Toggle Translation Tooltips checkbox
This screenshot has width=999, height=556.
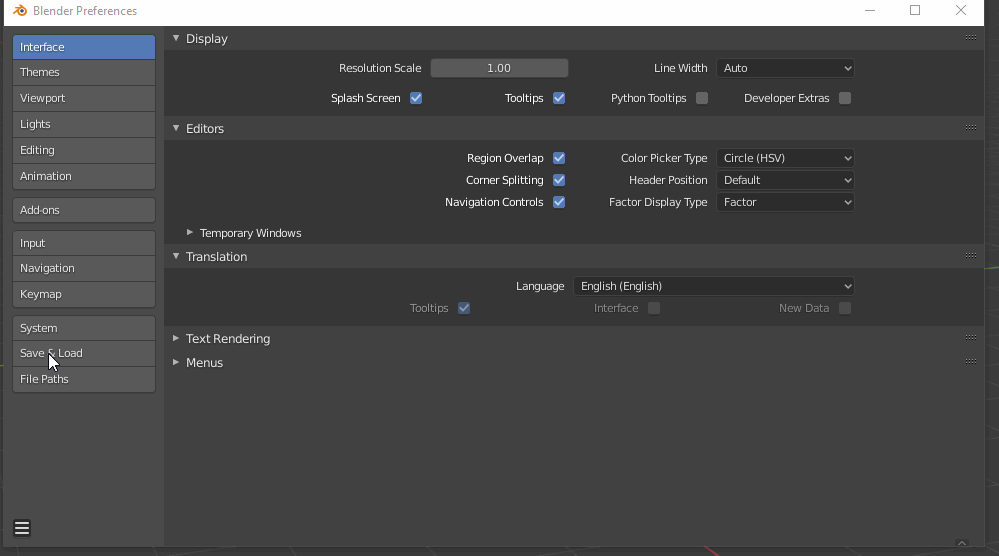pos(464,308)
